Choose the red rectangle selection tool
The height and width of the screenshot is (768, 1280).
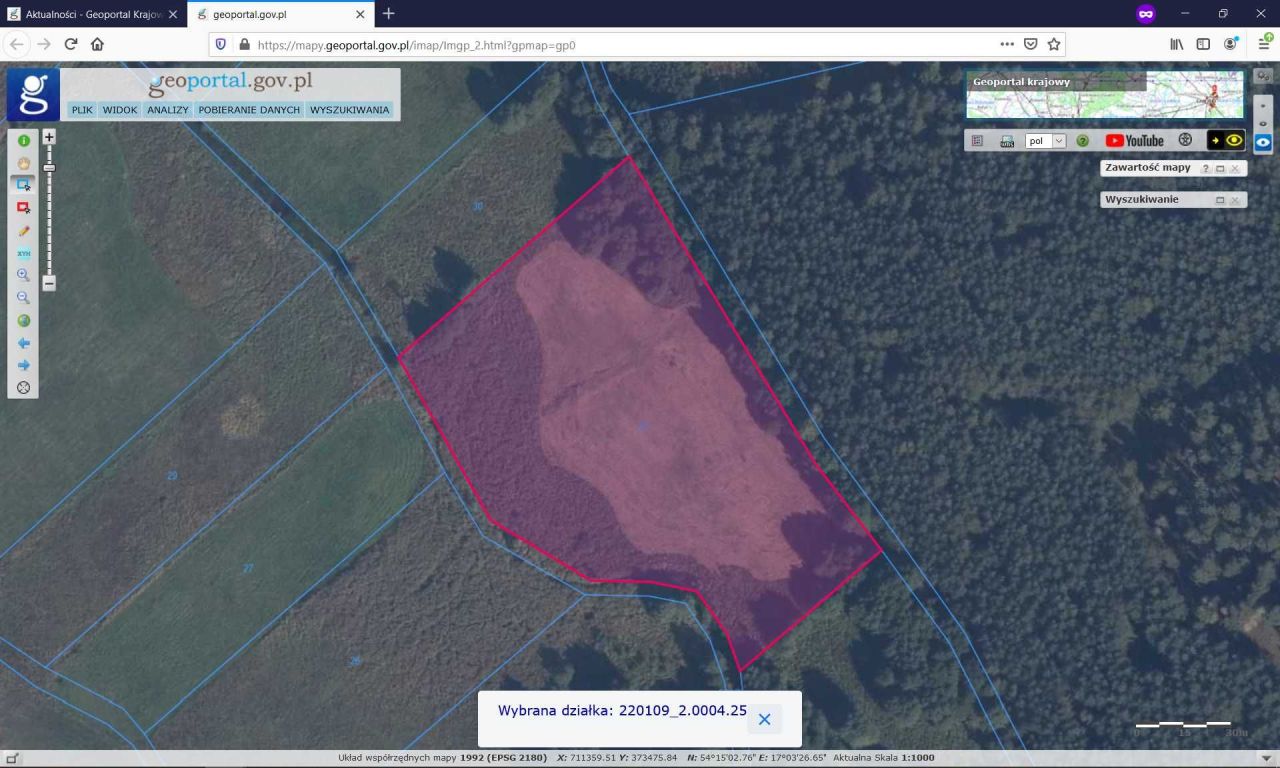24,208
